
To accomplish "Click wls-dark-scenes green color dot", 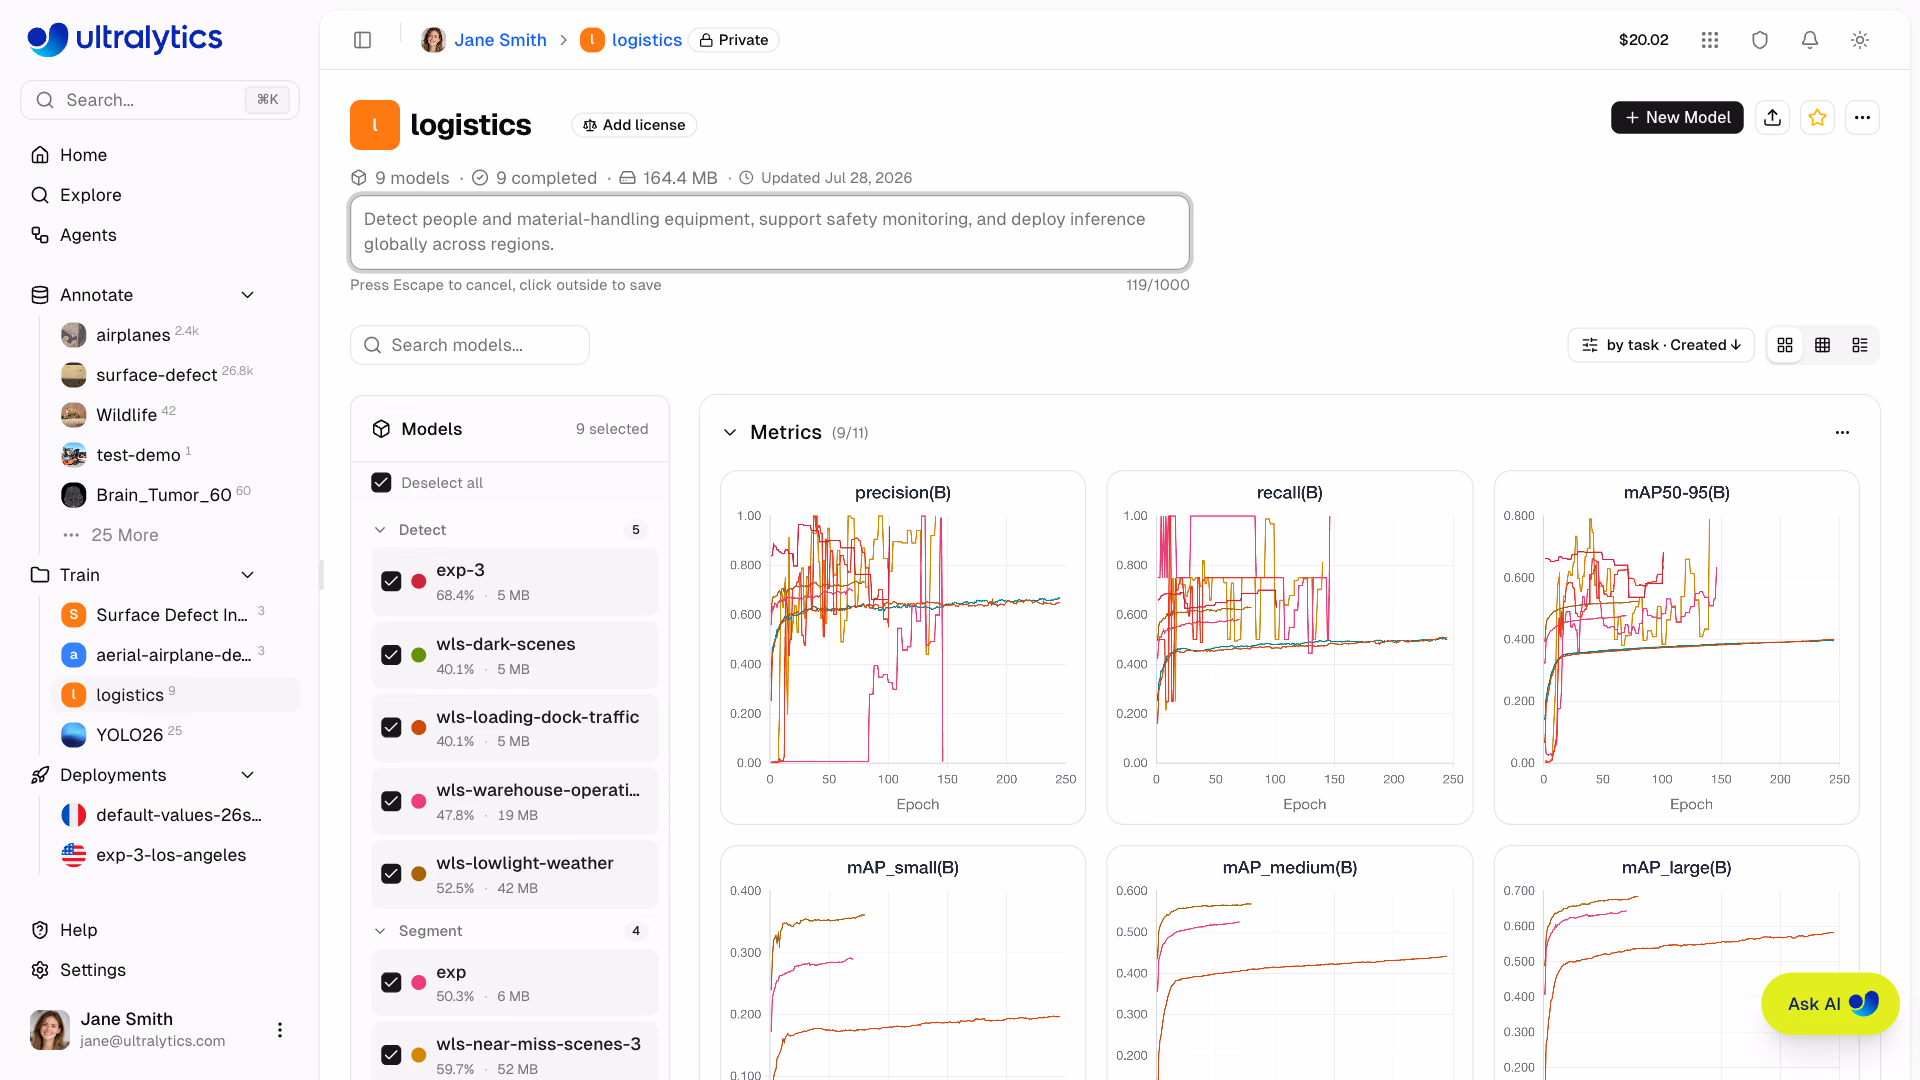I will 419,655.
